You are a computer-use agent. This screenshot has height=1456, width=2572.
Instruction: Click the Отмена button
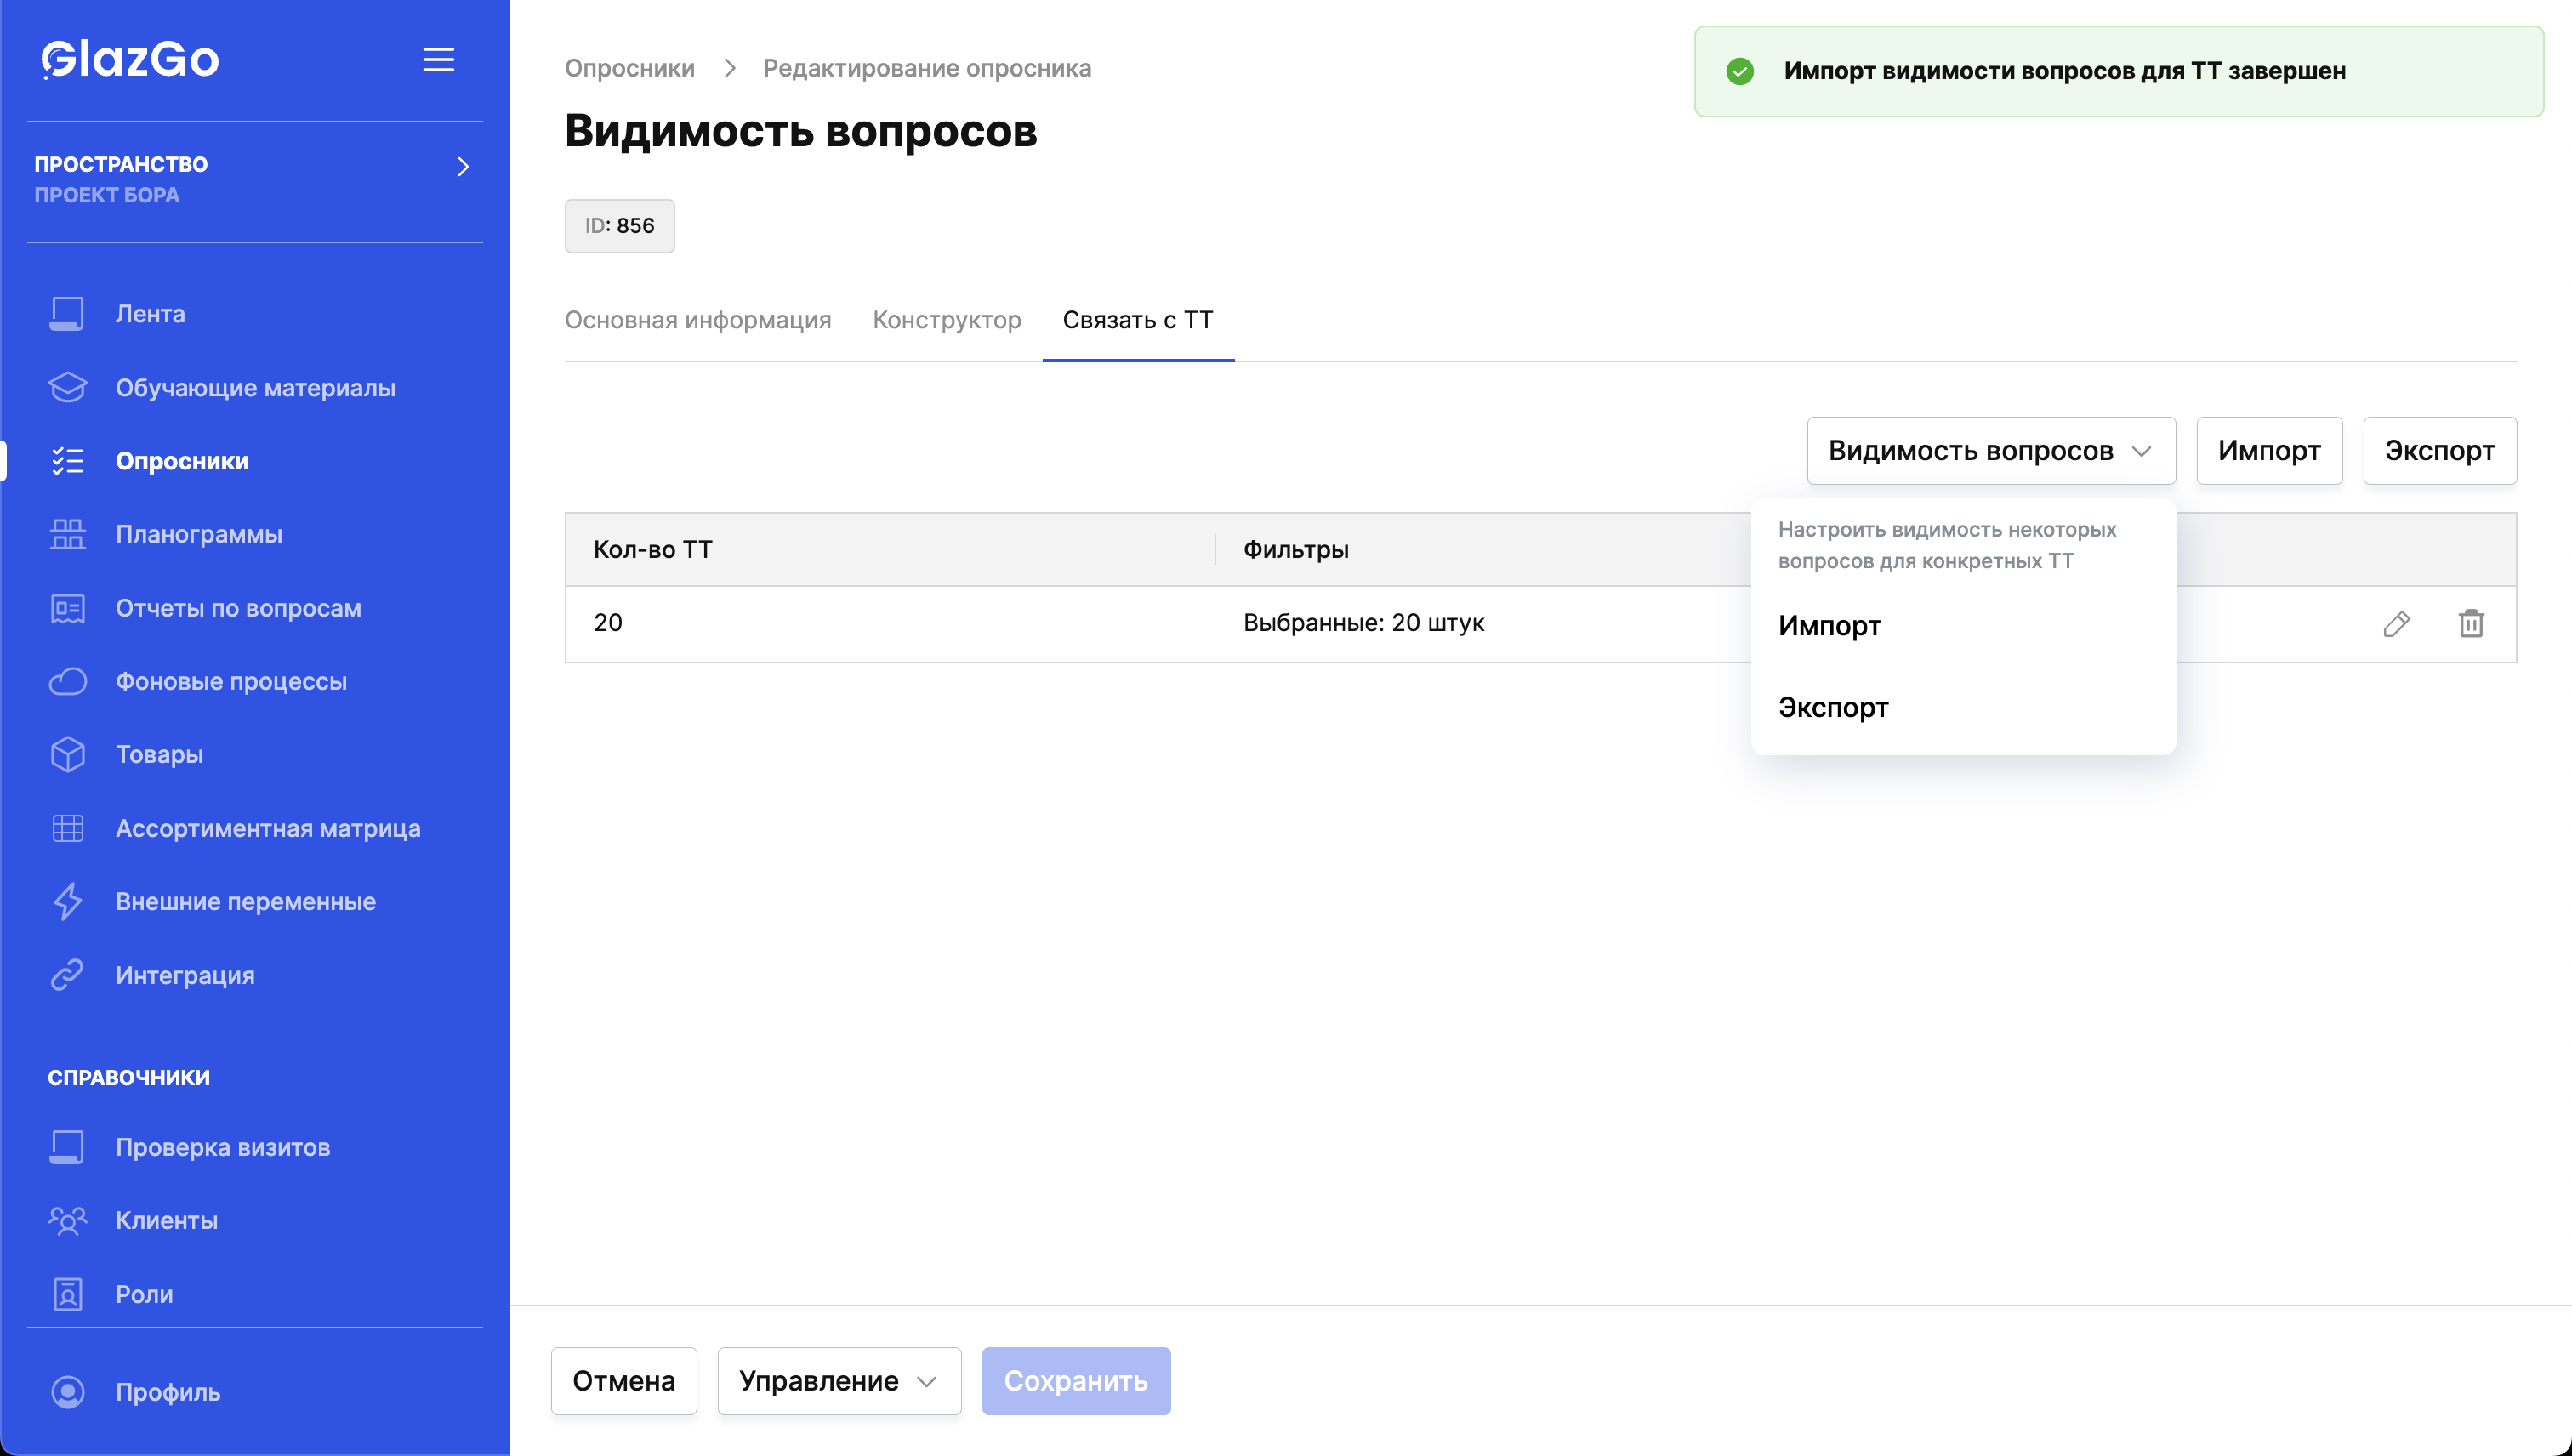tap(624, 1381)
